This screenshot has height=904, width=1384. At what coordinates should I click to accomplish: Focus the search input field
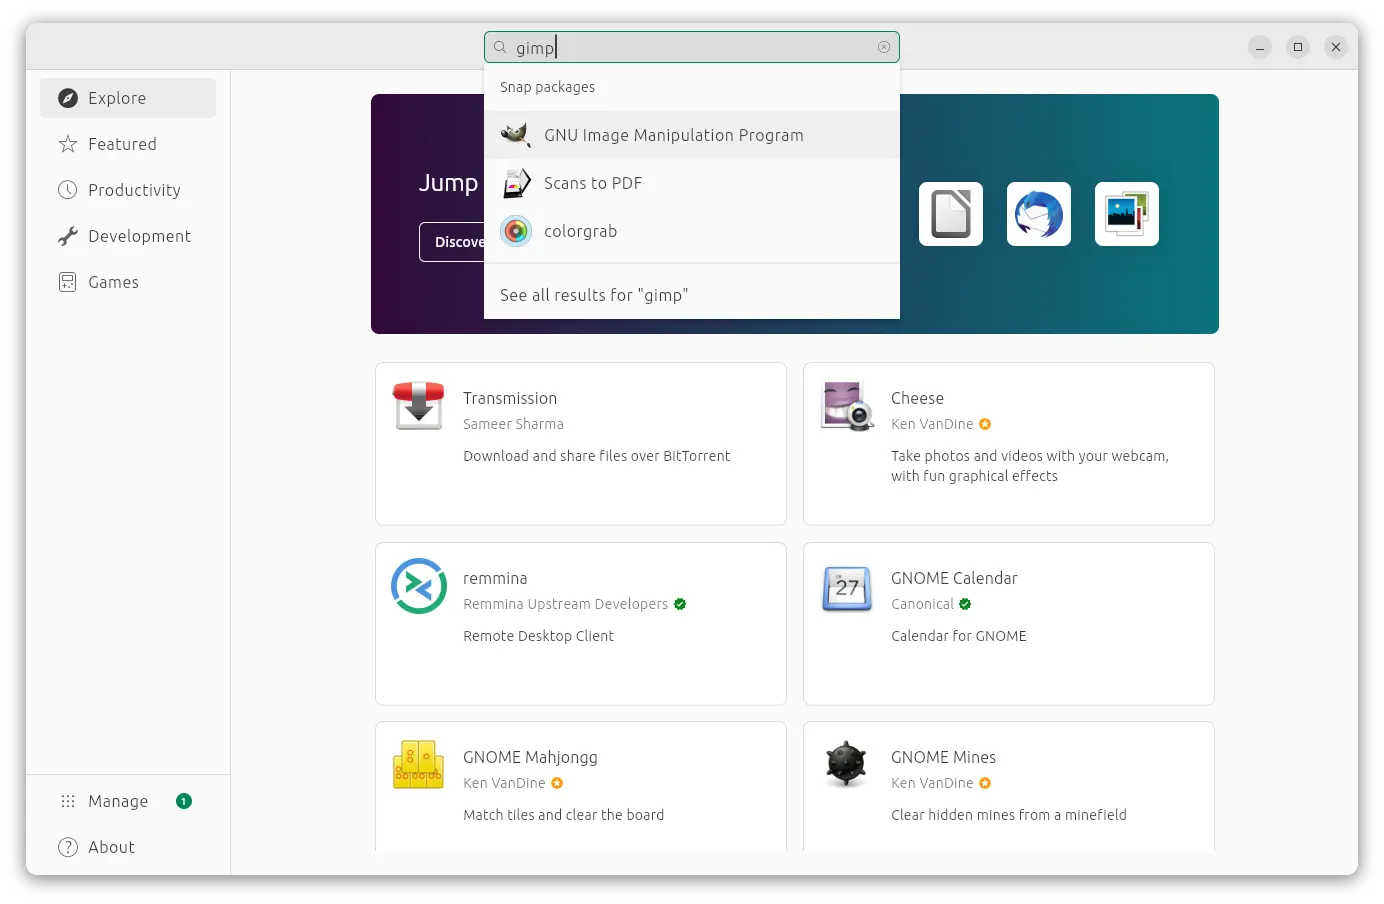tap(692, 47)
